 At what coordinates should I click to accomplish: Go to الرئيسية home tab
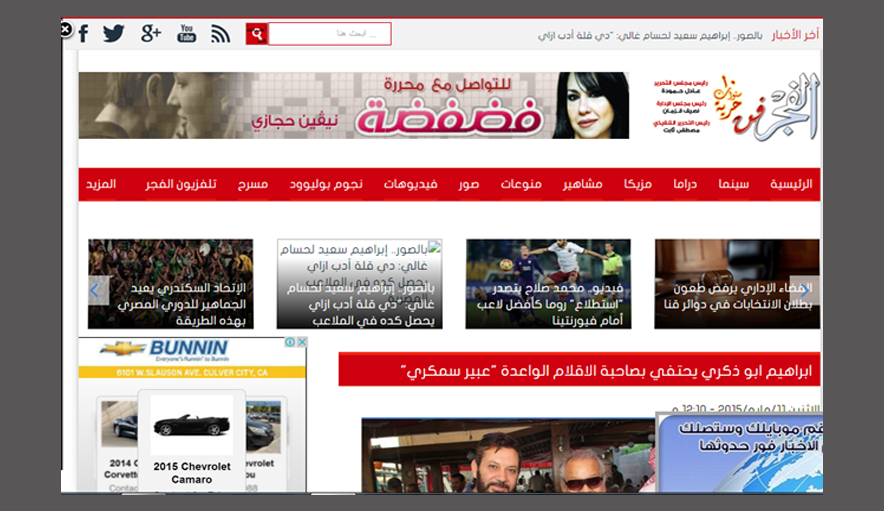pos(790,185)
